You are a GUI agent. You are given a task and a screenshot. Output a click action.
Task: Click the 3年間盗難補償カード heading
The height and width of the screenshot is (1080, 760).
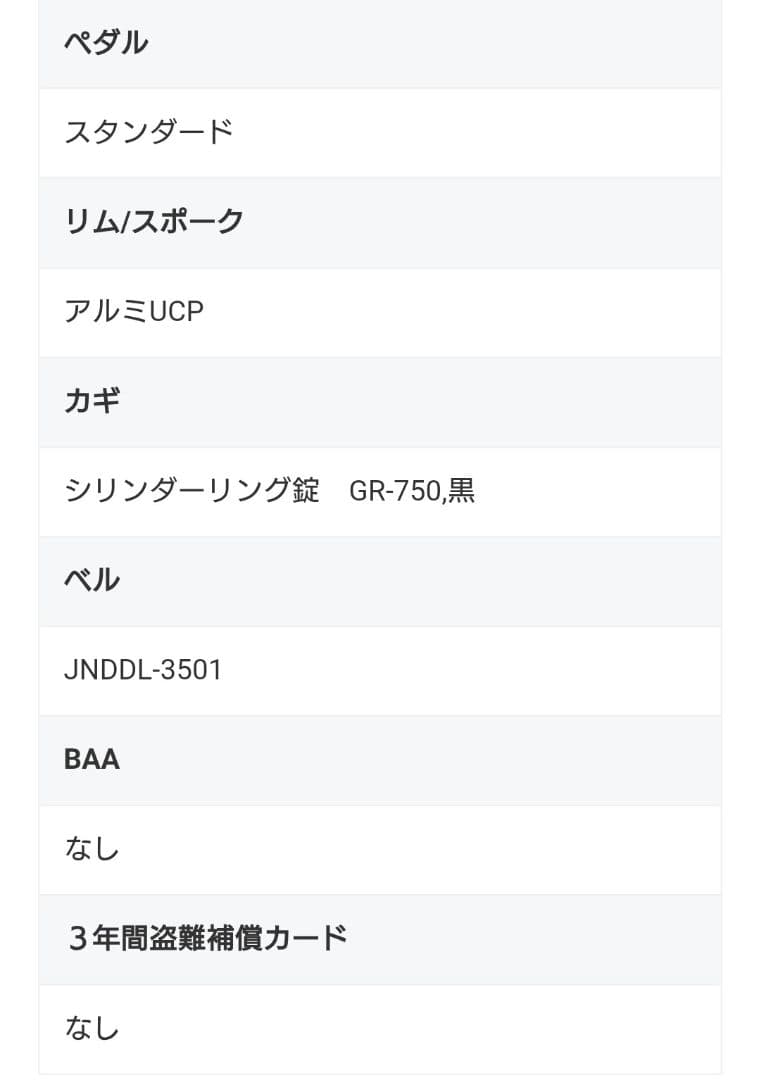coord(207,938)
